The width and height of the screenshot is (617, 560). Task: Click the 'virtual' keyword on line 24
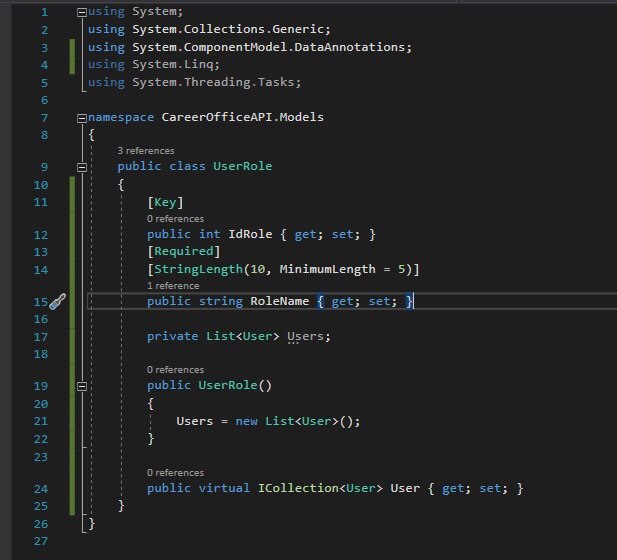click(x=224, y=488)
